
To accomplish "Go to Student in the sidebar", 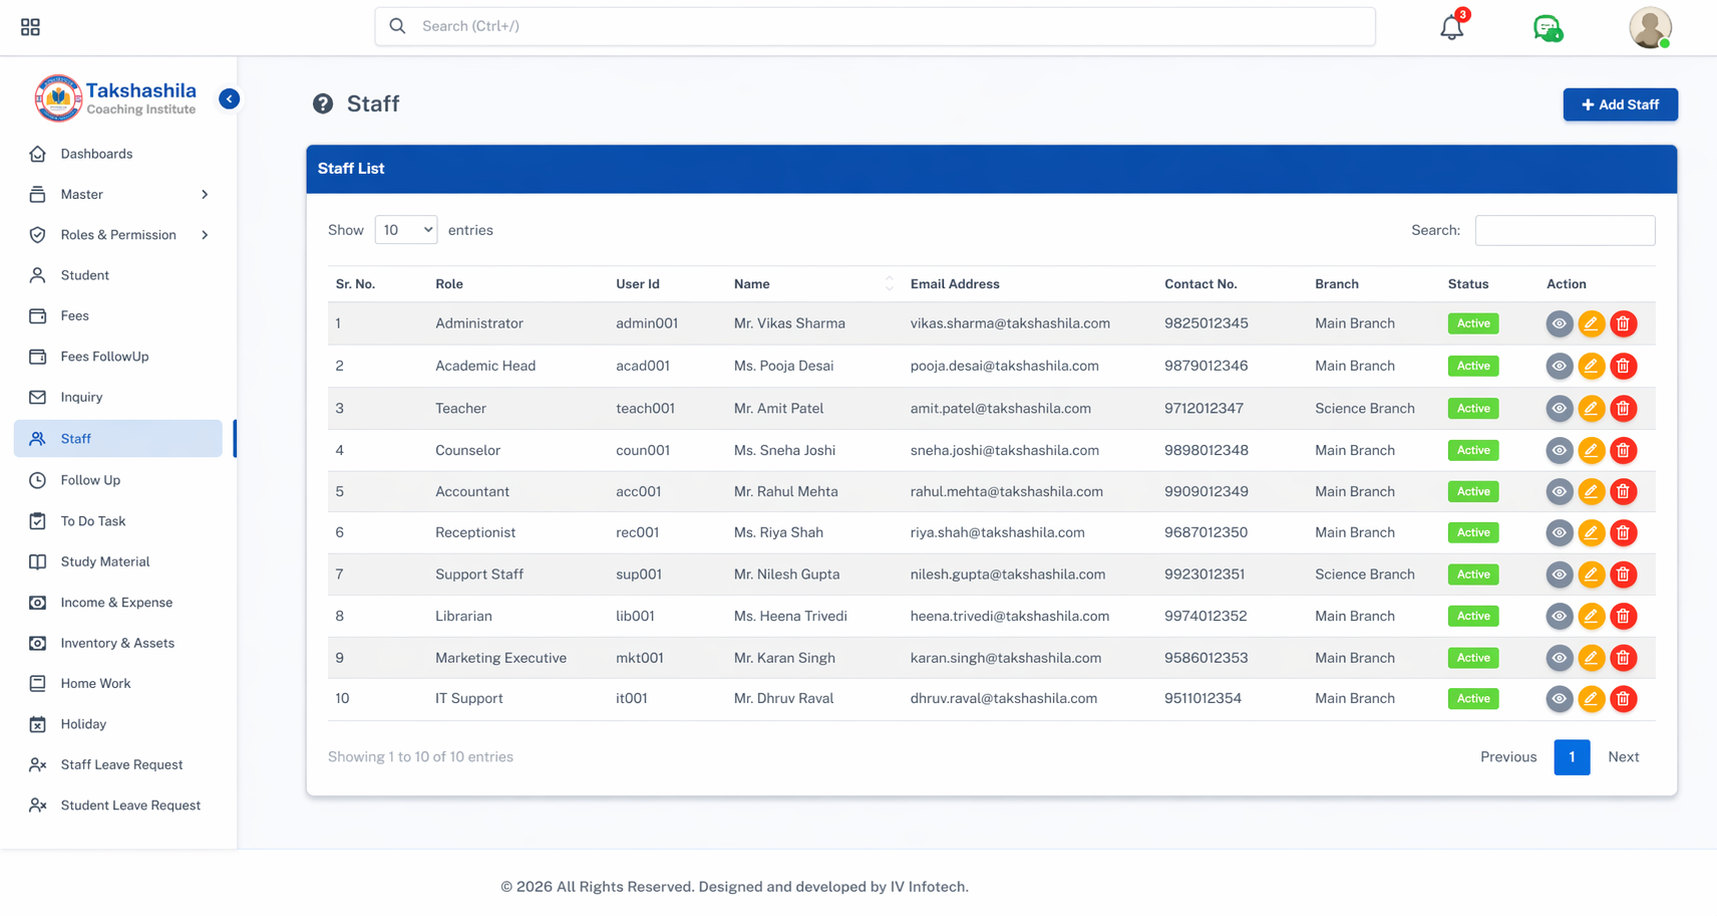I will coord(84,275).
